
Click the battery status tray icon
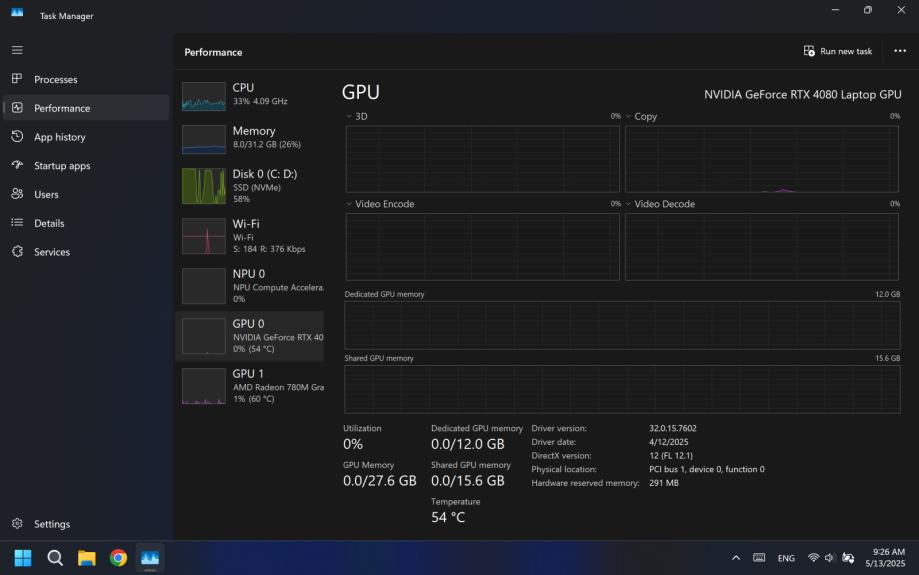847,557
